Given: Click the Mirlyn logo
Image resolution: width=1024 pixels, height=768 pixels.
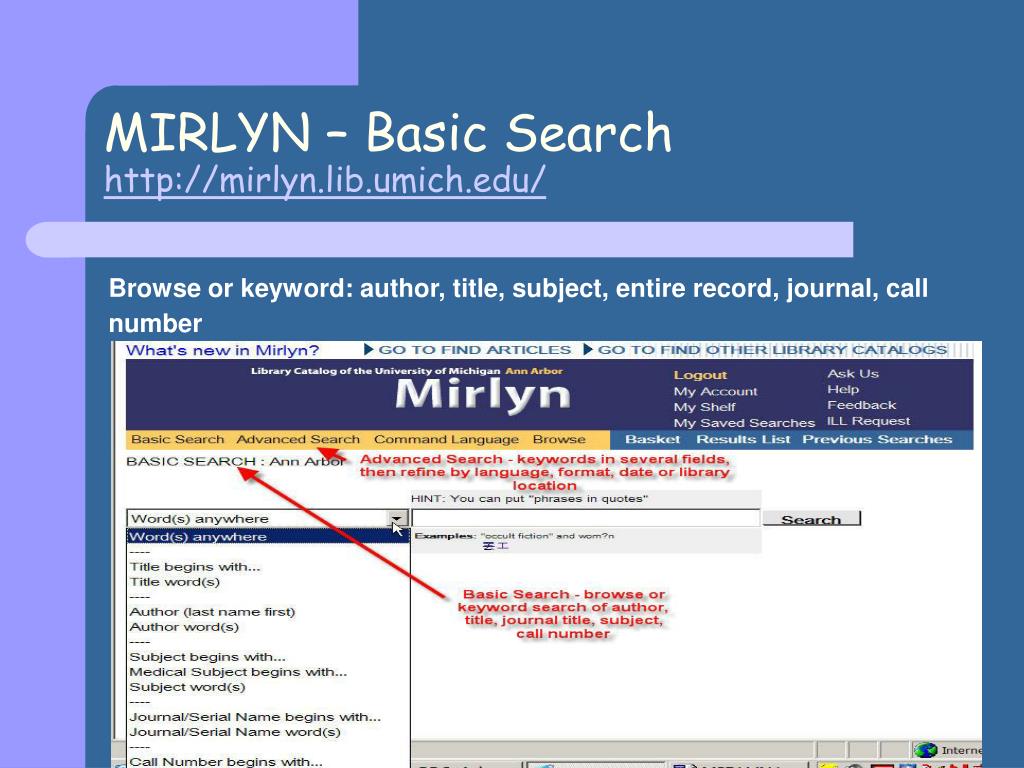Looking at the screenshot, I should [x=483, y=395].
